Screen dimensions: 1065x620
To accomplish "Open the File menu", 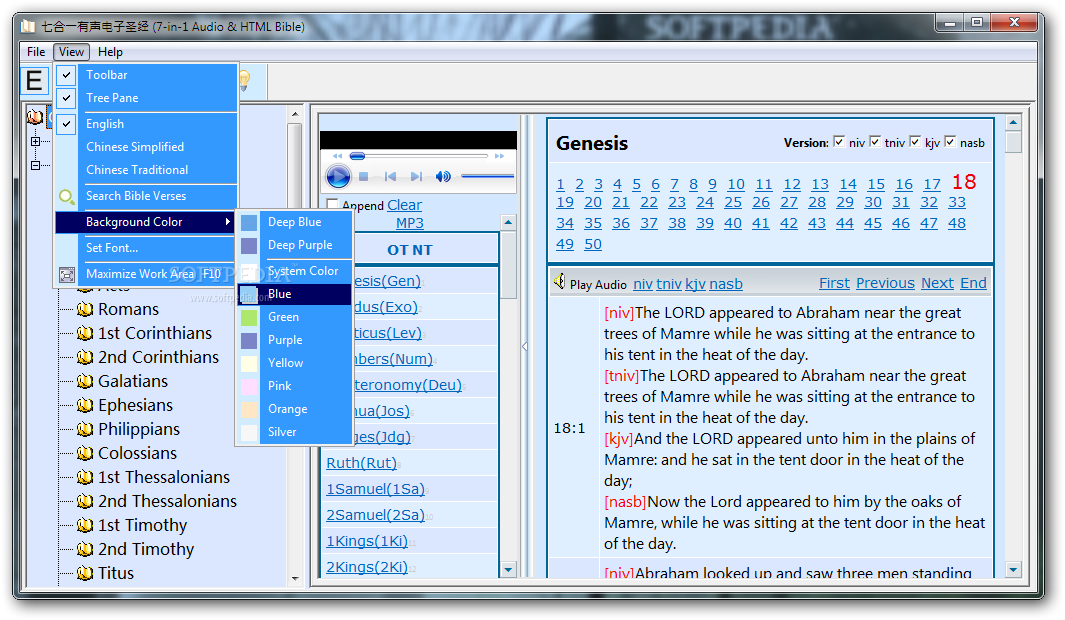I will (x=36, y=52).
